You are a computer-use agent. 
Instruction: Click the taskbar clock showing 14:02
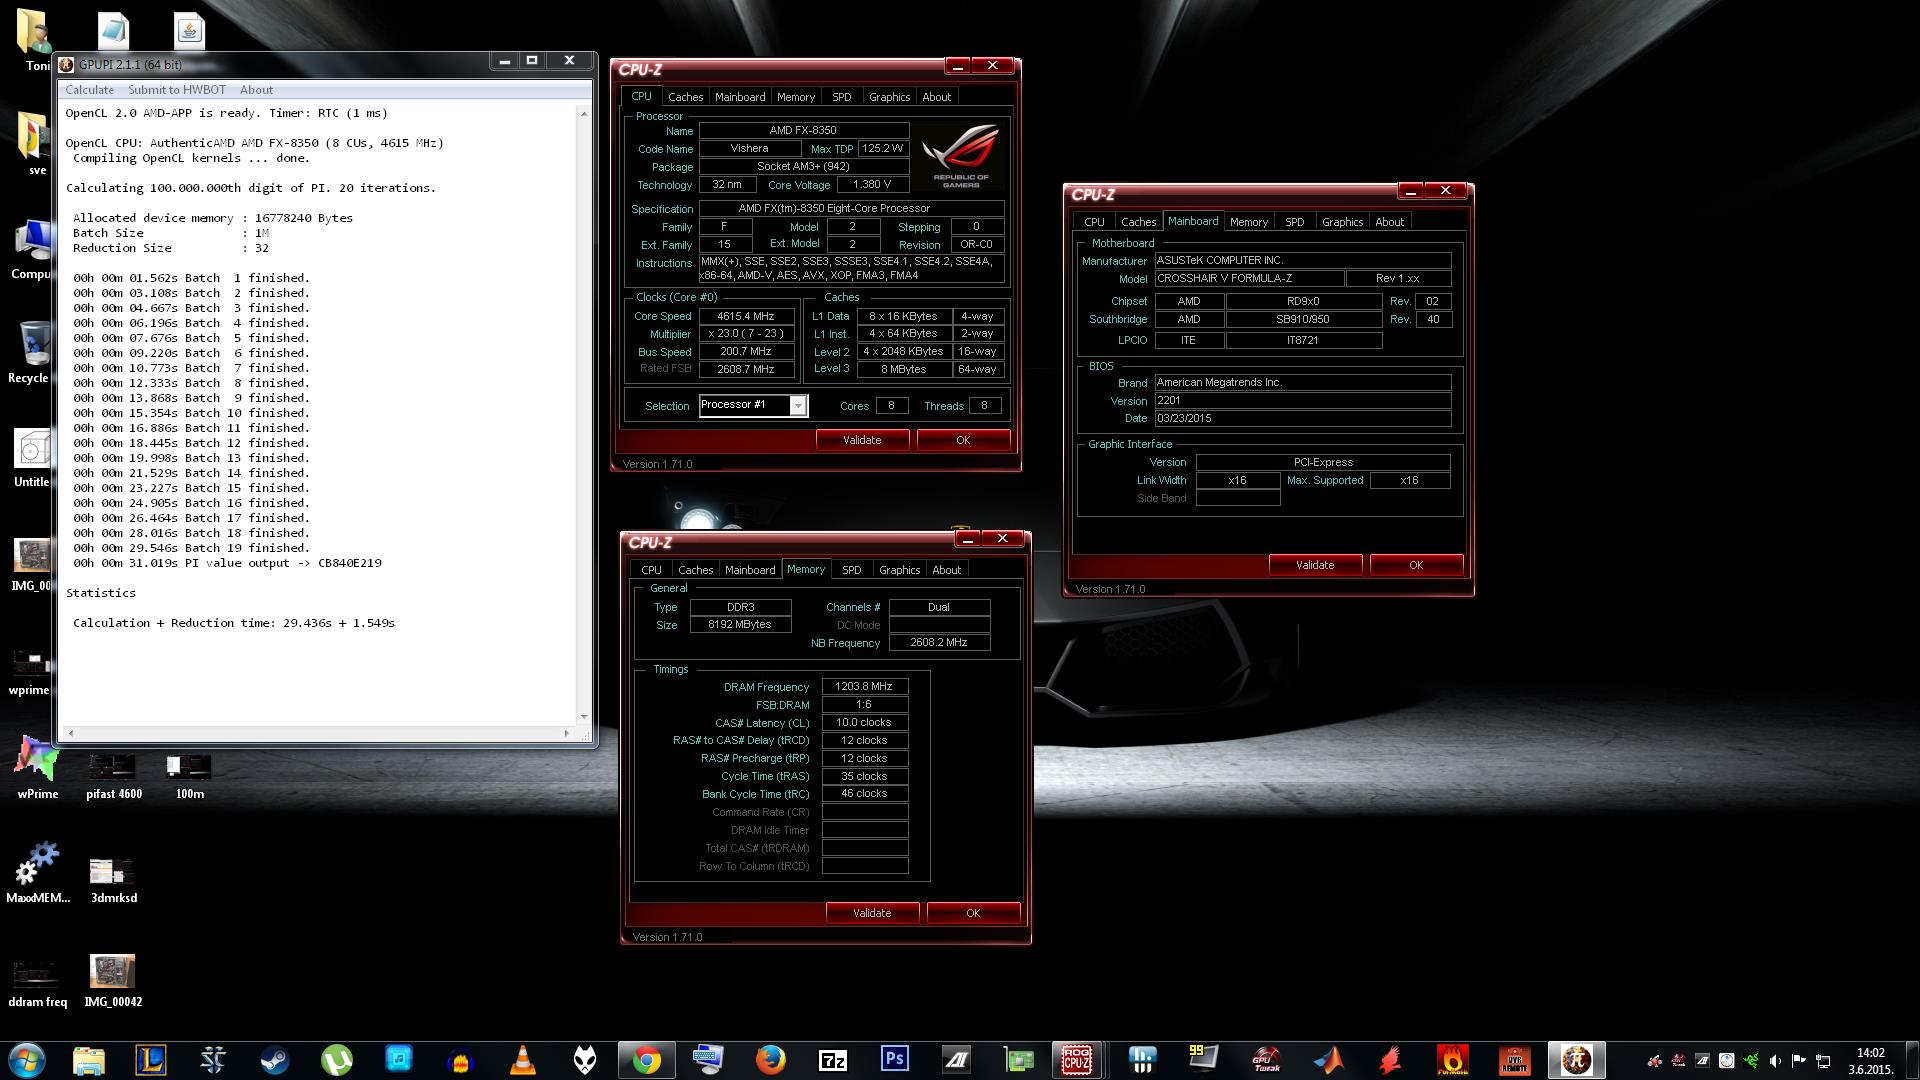pyautogui.click(x=1870, y=1061)
